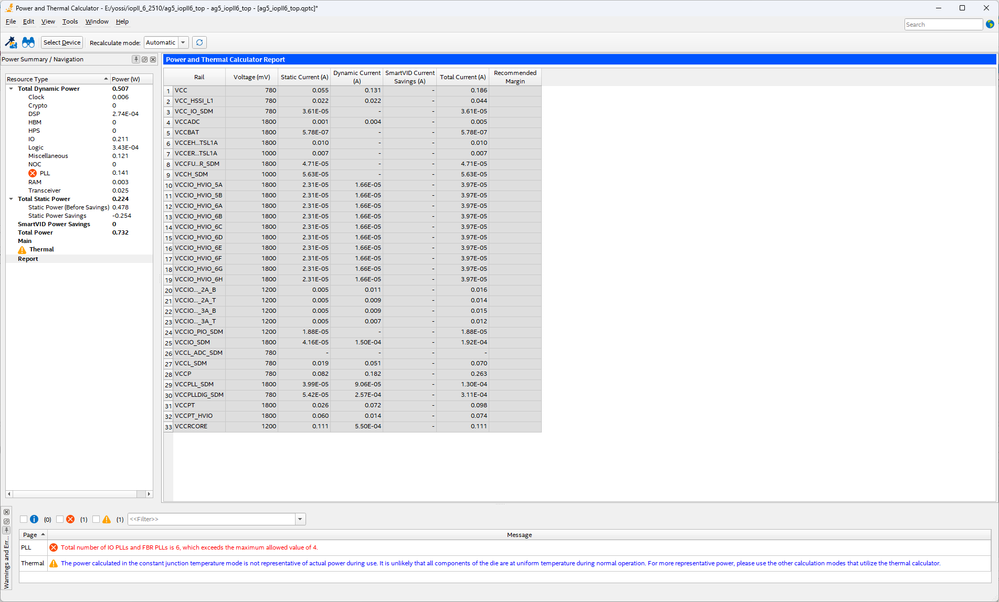The width and height of the screenshot is (999, 602).
Task: Click the VCCADC rail cell
Action: pyautogui.click(x=199, y=122)
